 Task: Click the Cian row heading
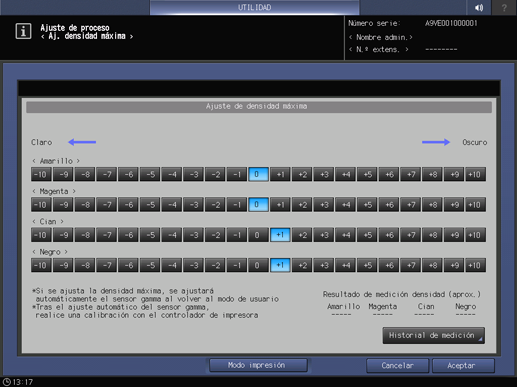coord(48,222)
